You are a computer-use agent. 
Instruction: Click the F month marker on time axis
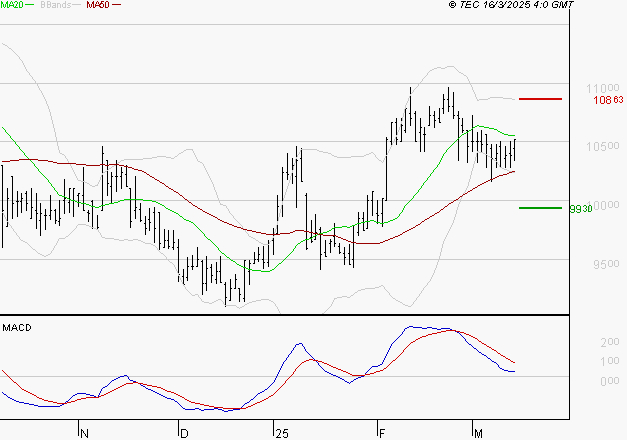382,434
